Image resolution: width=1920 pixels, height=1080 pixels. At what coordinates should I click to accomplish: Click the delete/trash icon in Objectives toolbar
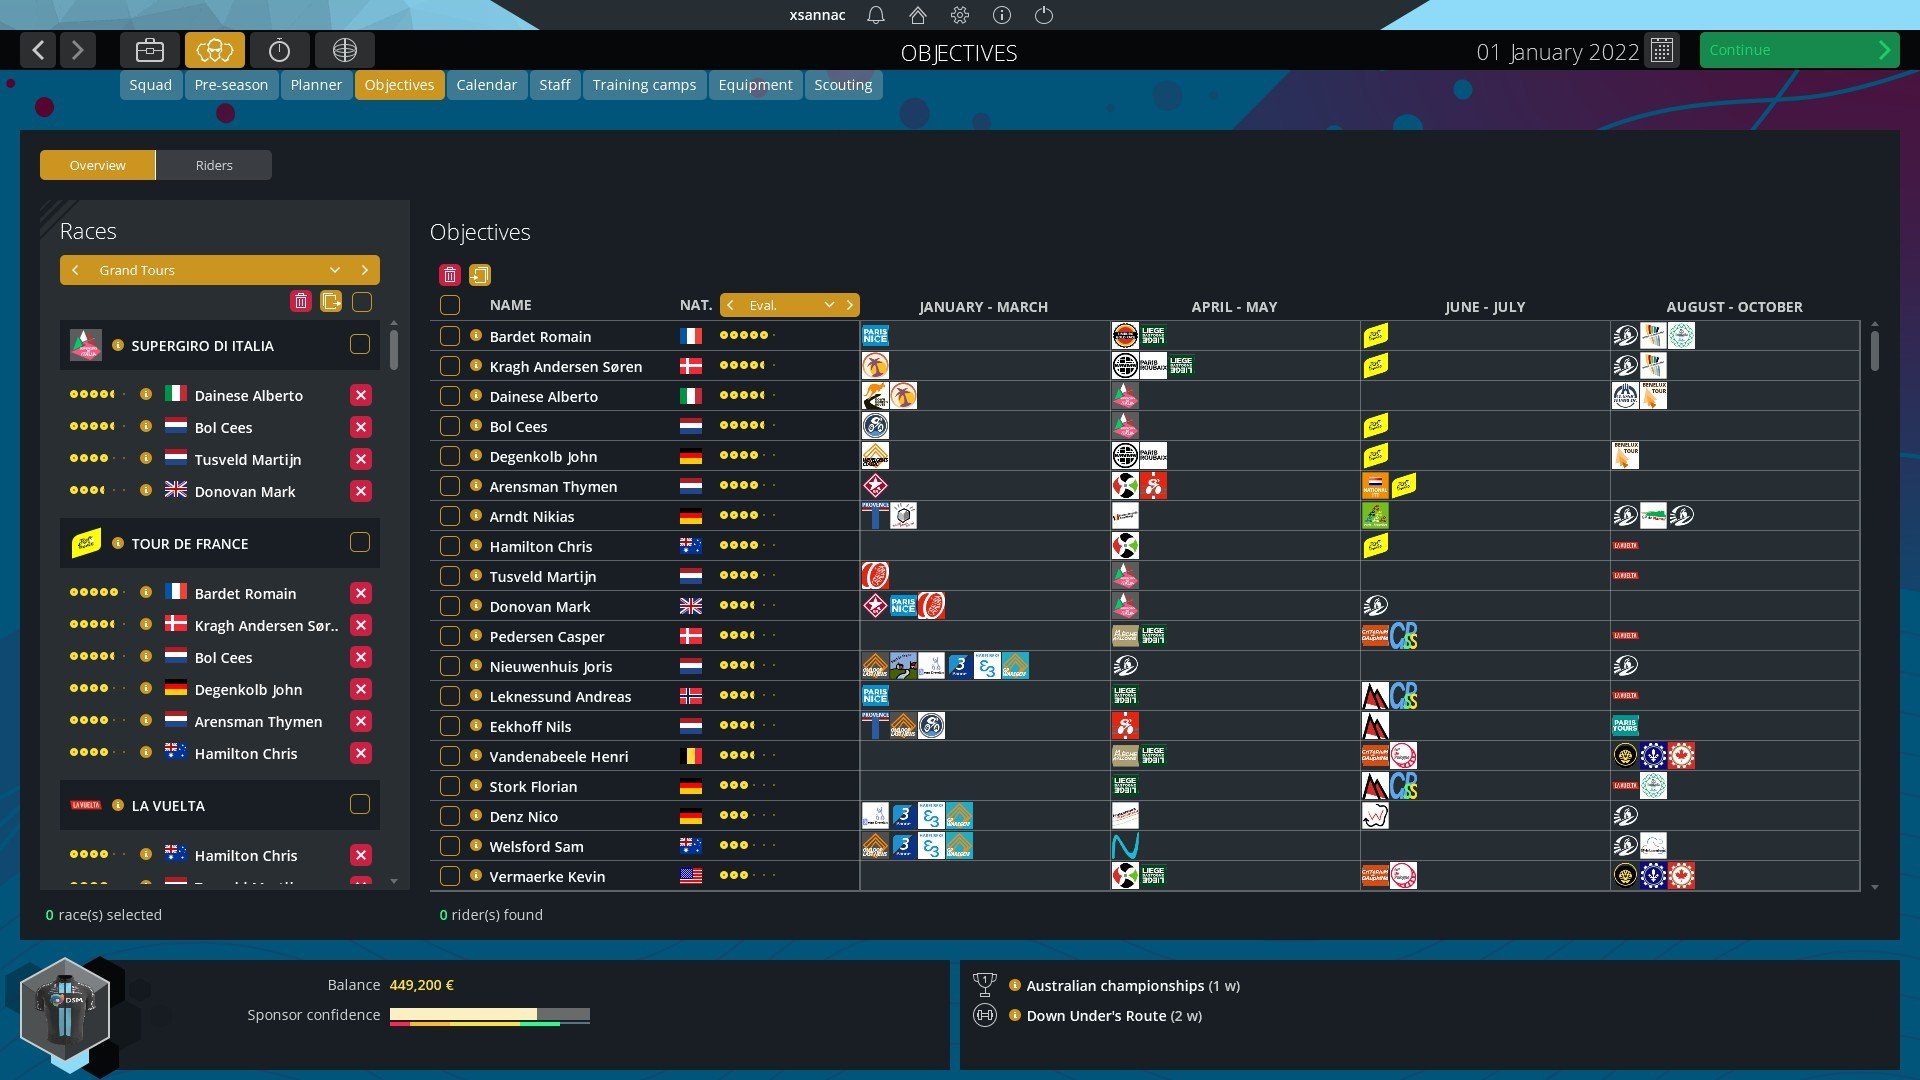tap(450, 272)
